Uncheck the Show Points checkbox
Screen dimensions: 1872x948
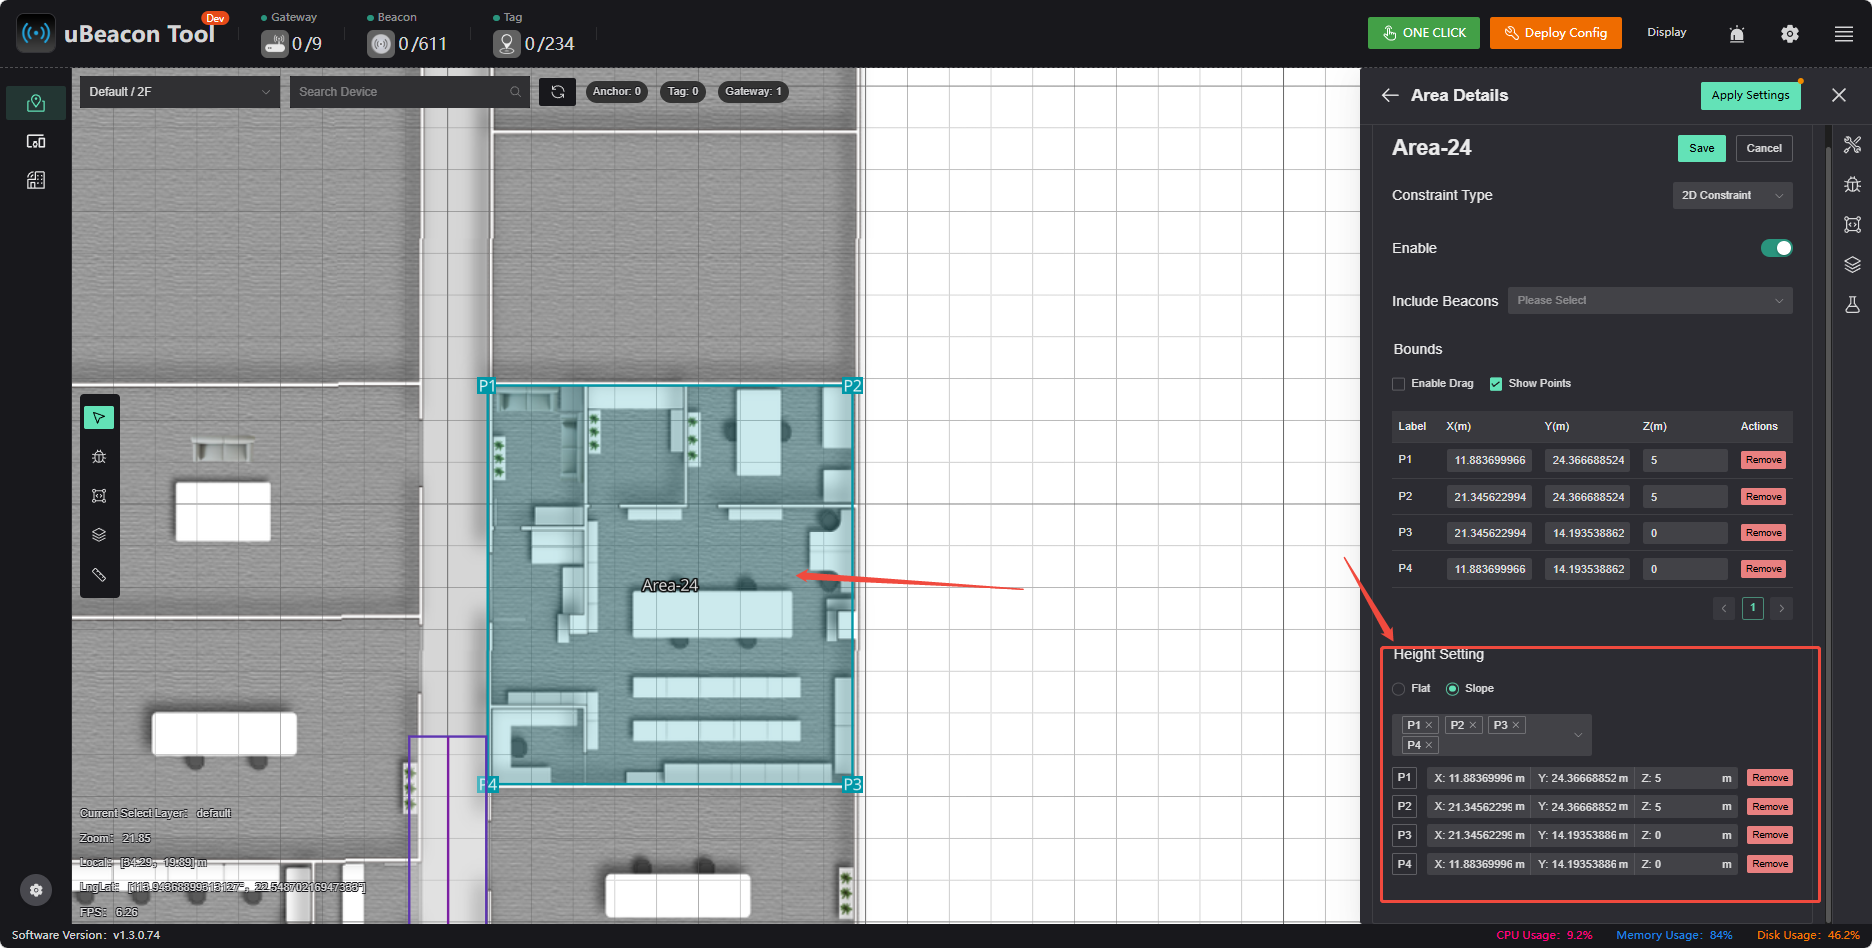click(1496, 384)
